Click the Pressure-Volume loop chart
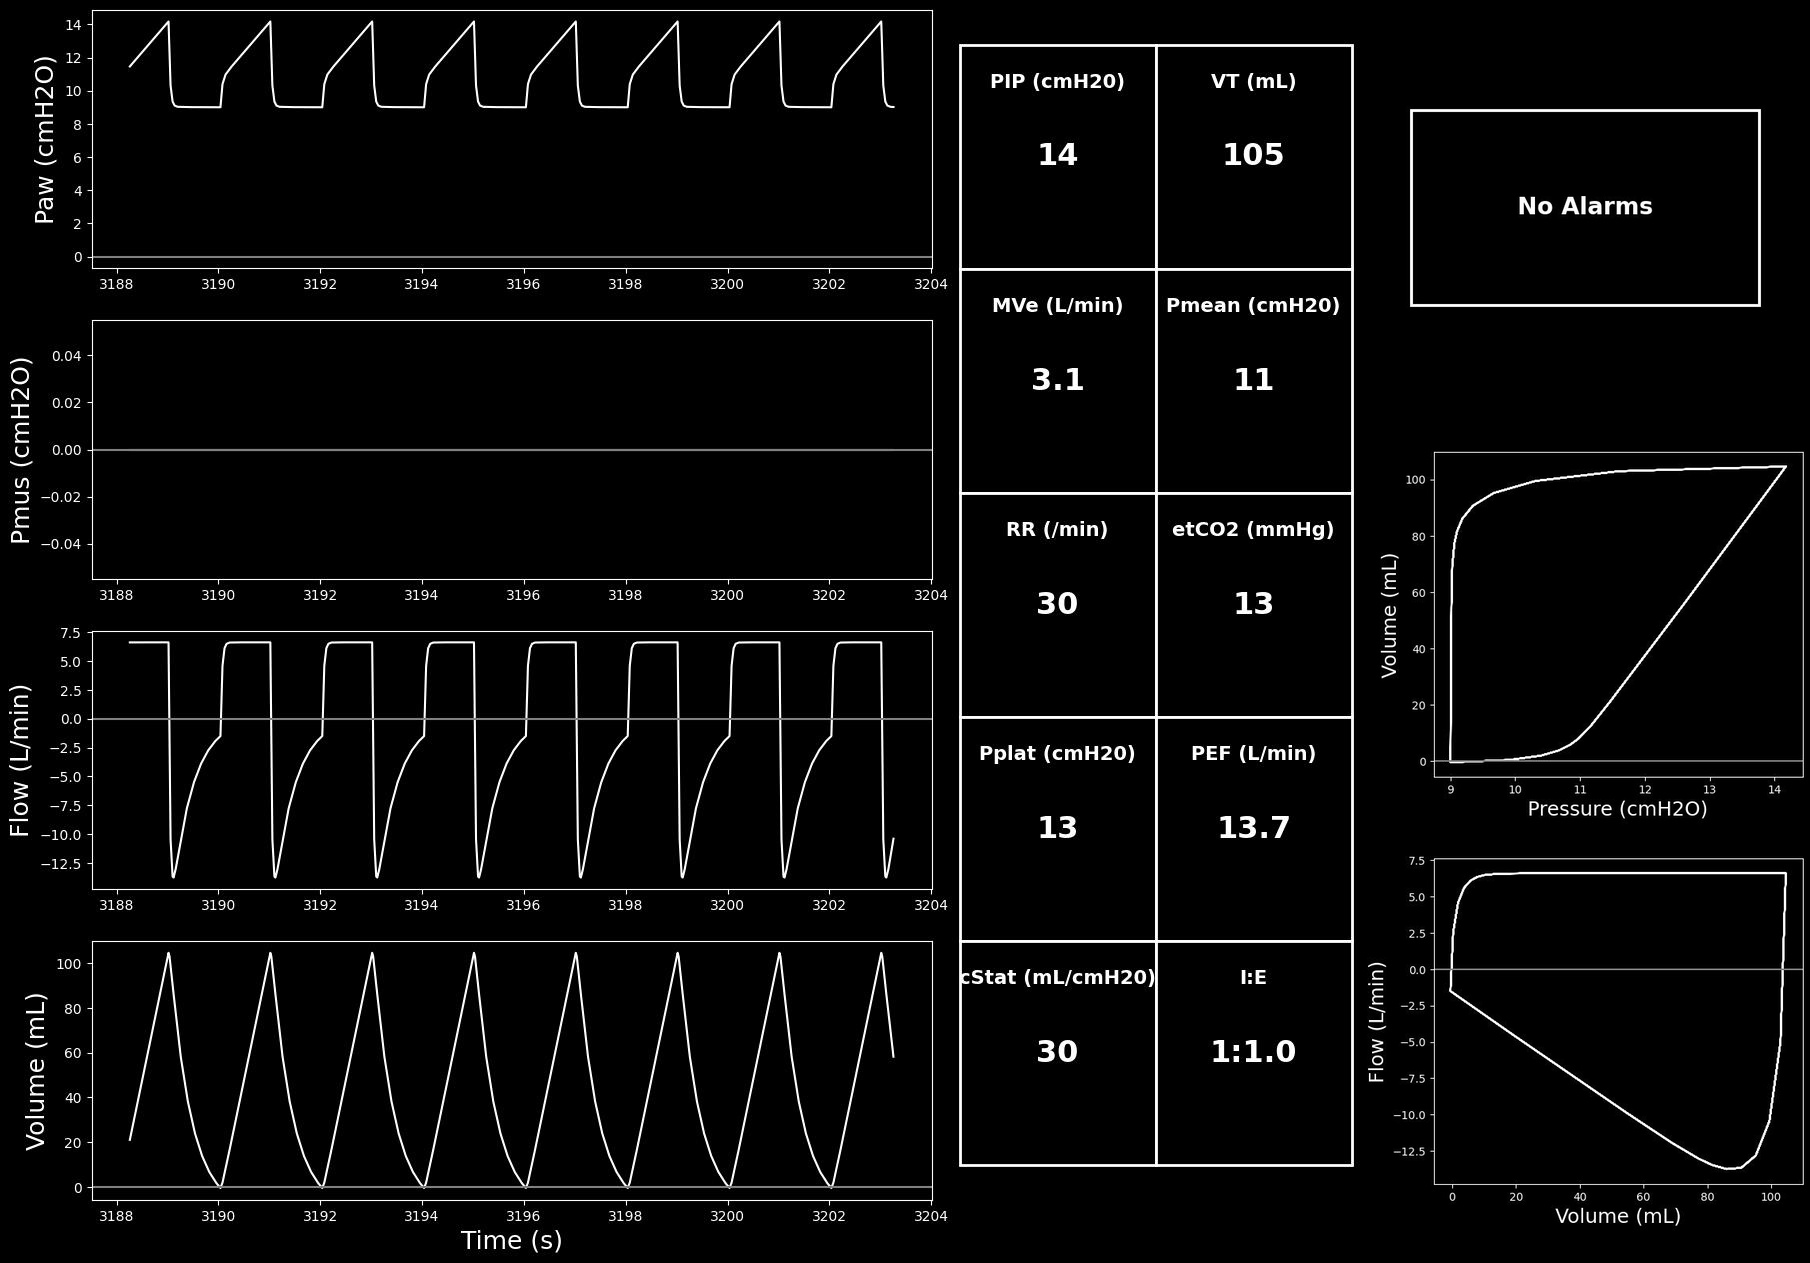Viewport: 1810px width, 1263px height. coord(1618,614)
